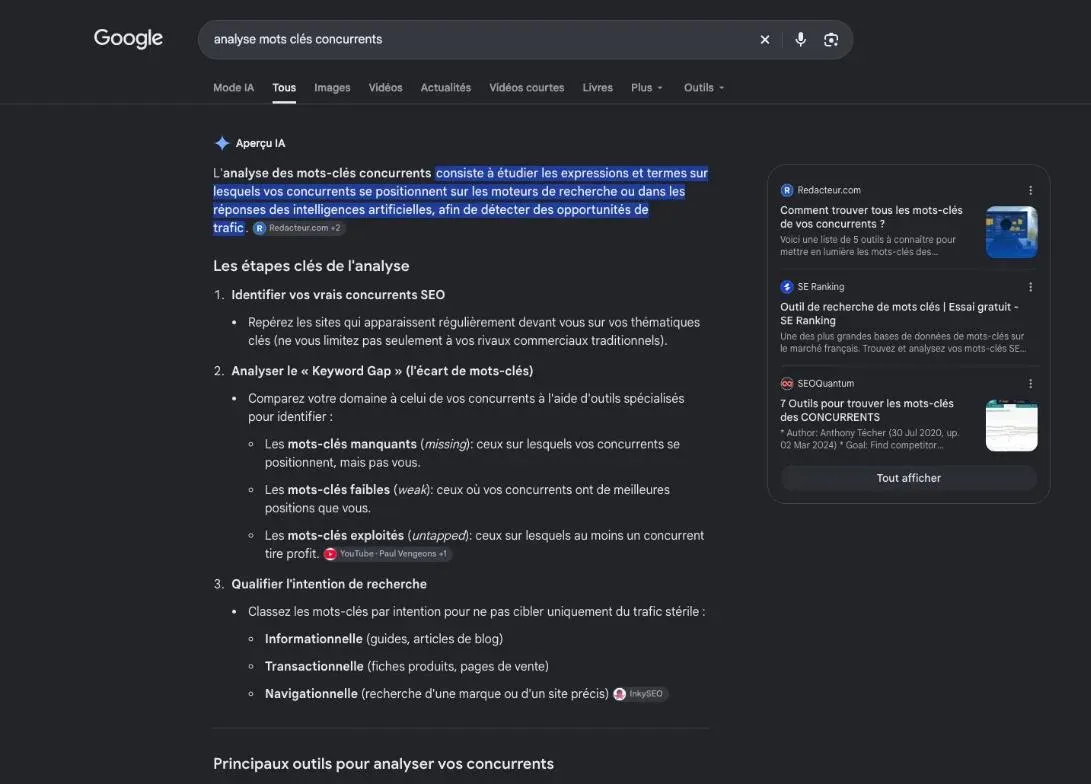
Task: Click the 'Navigationnelle' bullet text
Action: (x=311, y=694)
